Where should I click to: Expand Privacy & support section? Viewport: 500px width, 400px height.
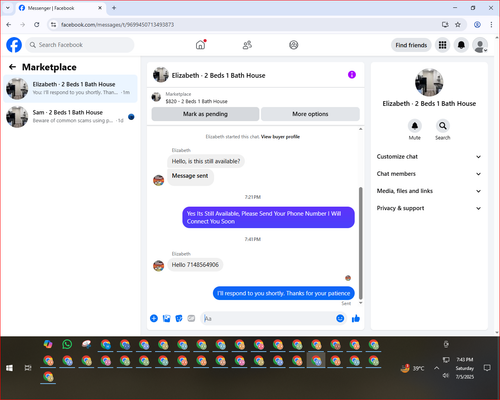pyautogui.click(x=429, y=208)
